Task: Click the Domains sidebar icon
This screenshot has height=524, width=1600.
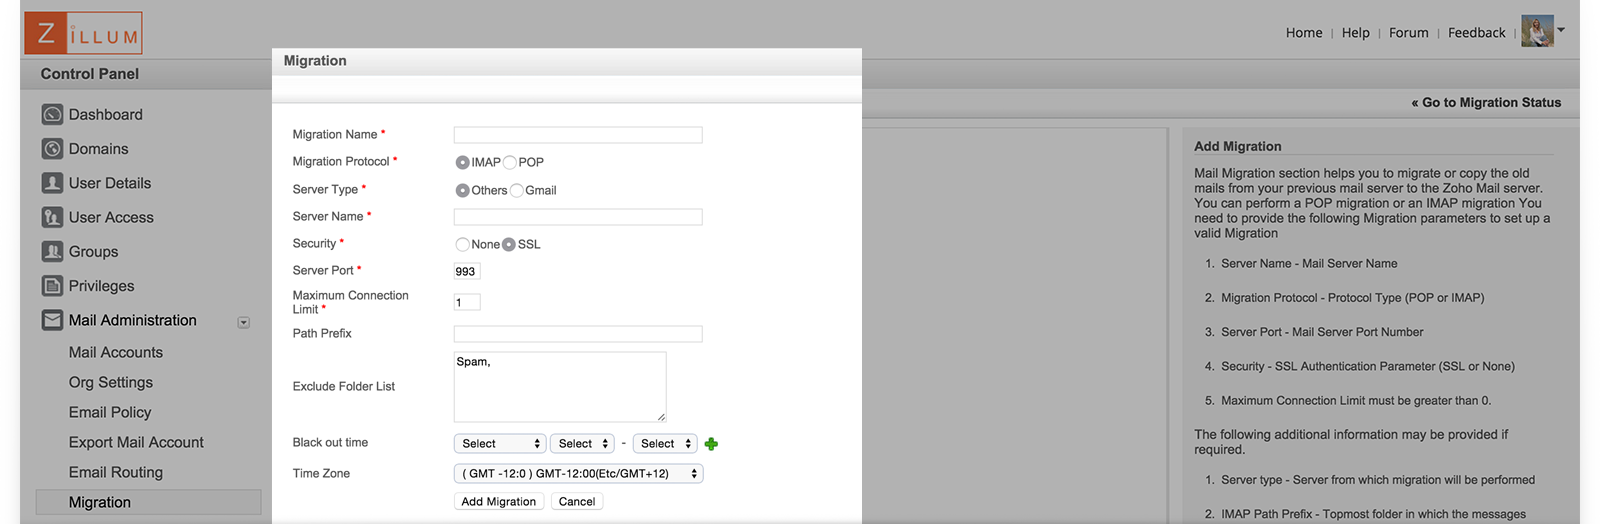Action: (x=52, y=149)
